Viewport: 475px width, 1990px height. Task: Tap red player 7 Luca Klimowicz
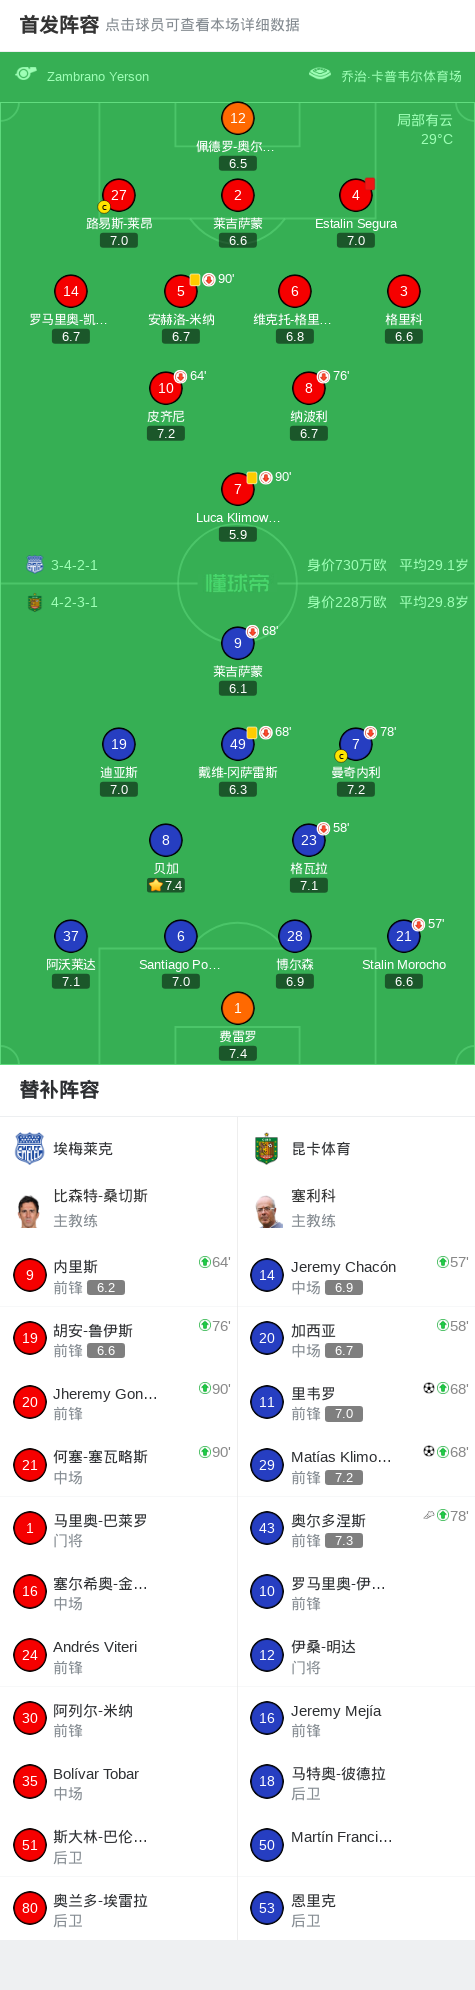[238, 489]
